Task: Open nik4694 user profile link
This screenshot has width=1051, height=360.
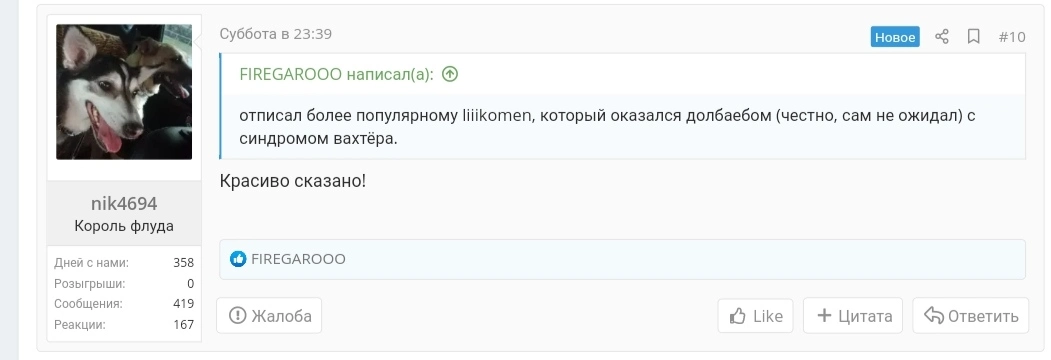Action: [x=124, y=203]
